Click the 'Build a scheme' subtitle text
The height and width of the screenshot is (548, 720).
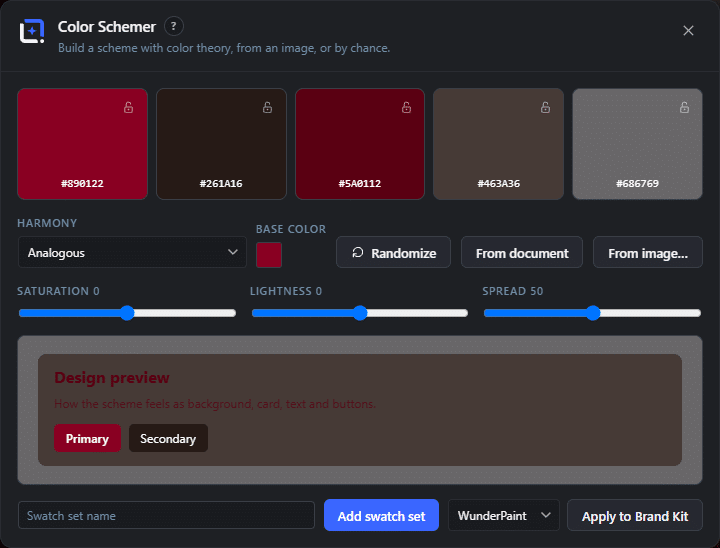(x=224, y=48)
